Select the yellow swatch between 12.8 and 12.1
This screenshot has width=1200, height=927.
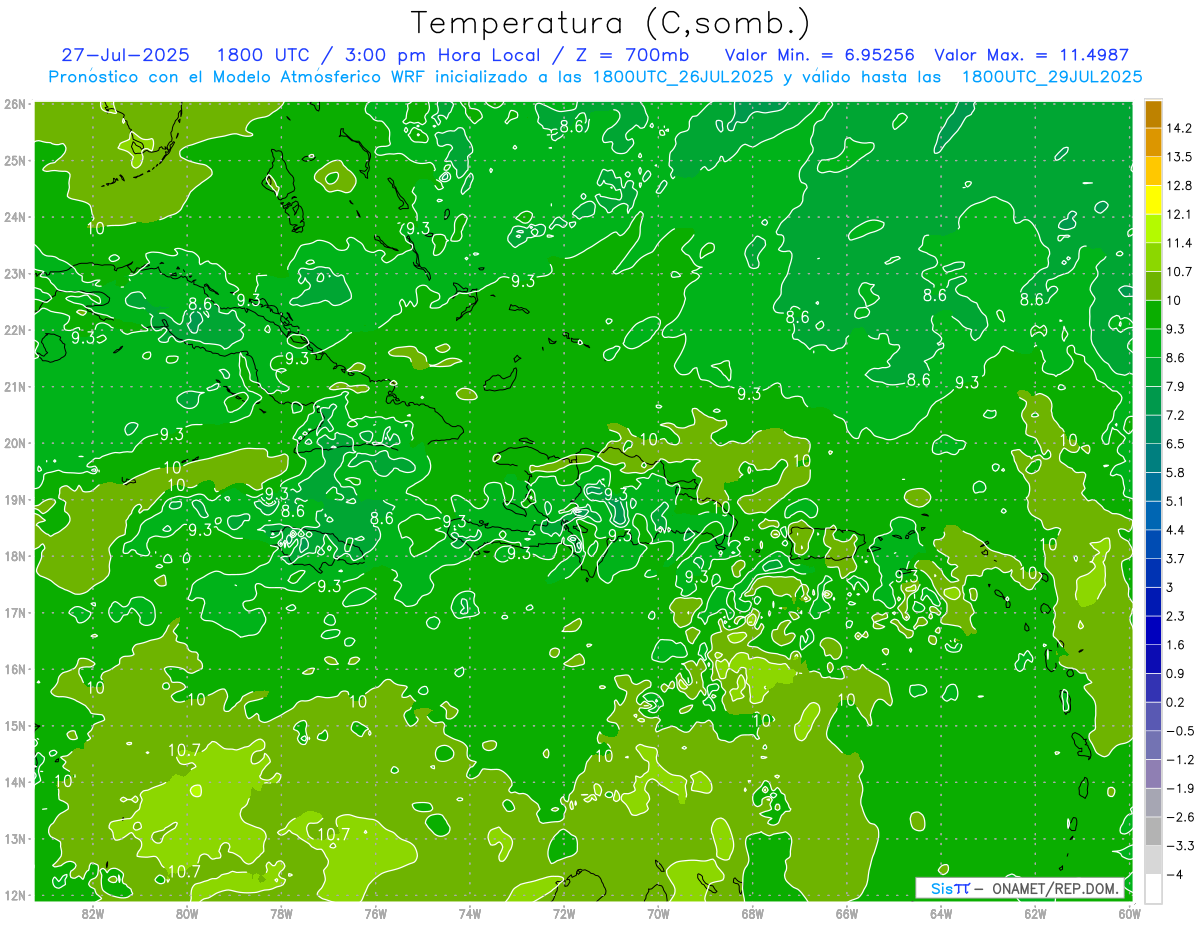1153,199
